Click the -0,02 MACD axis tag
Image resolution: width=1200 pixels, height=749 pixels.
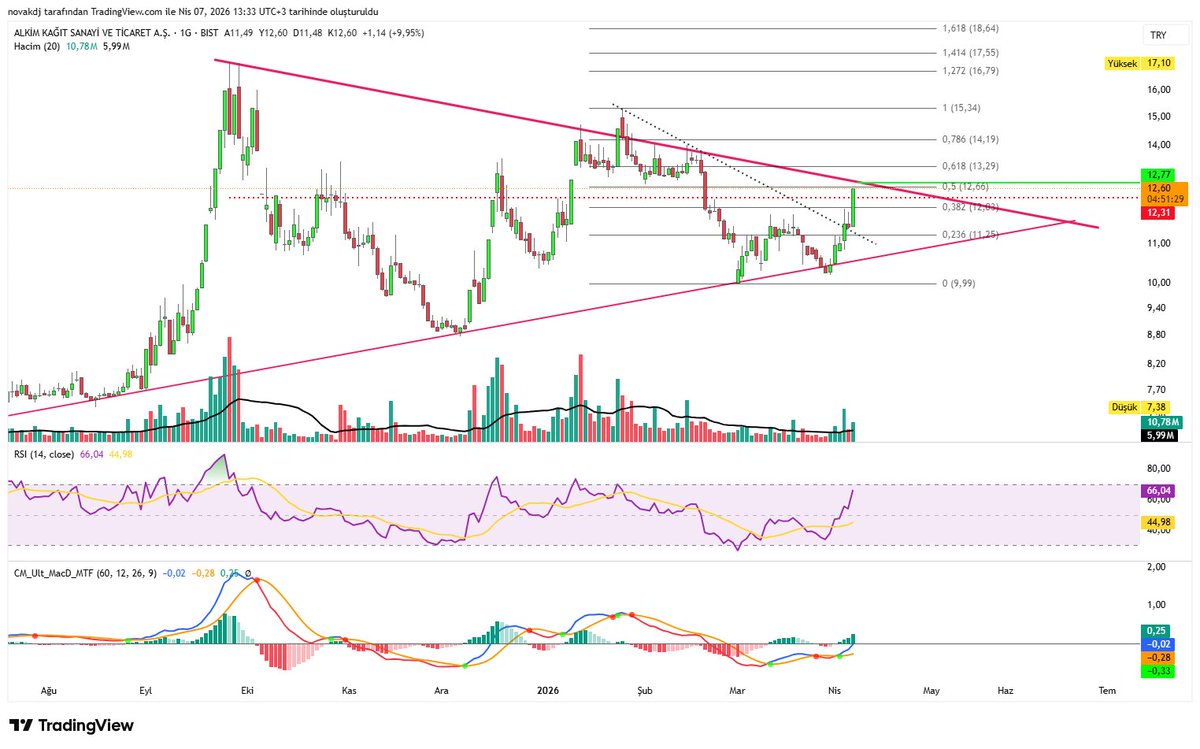click(x=1158, y=644)
